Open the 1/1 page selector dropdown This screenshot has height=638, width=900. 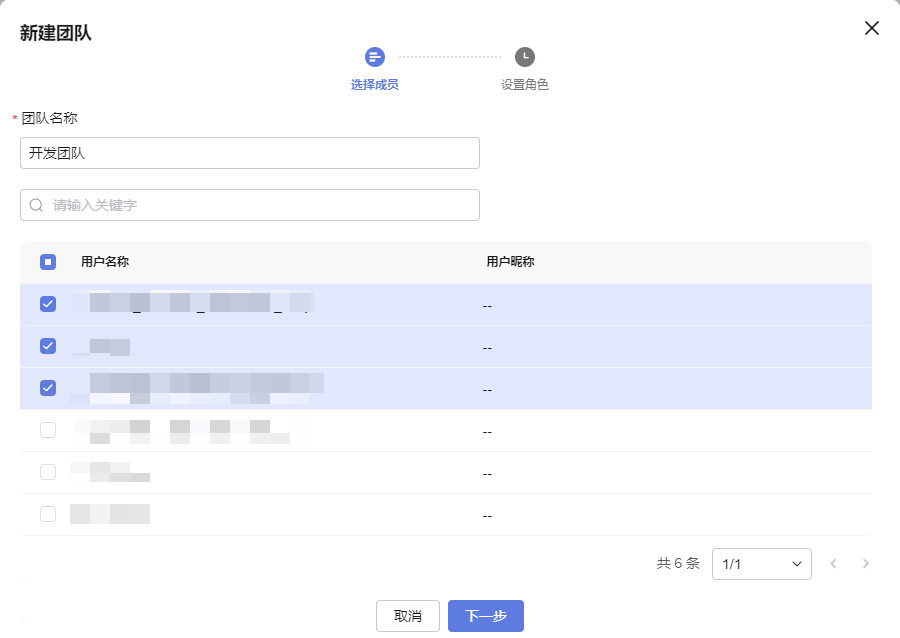[x=761, y=564]
